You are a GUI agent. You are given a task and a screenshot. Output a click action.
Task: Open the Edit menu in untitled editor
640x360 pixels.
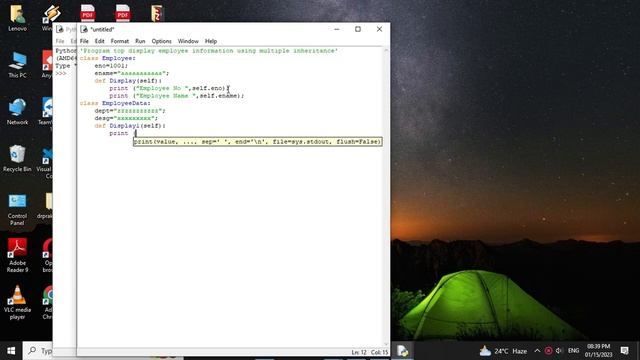tap(100, 41)
